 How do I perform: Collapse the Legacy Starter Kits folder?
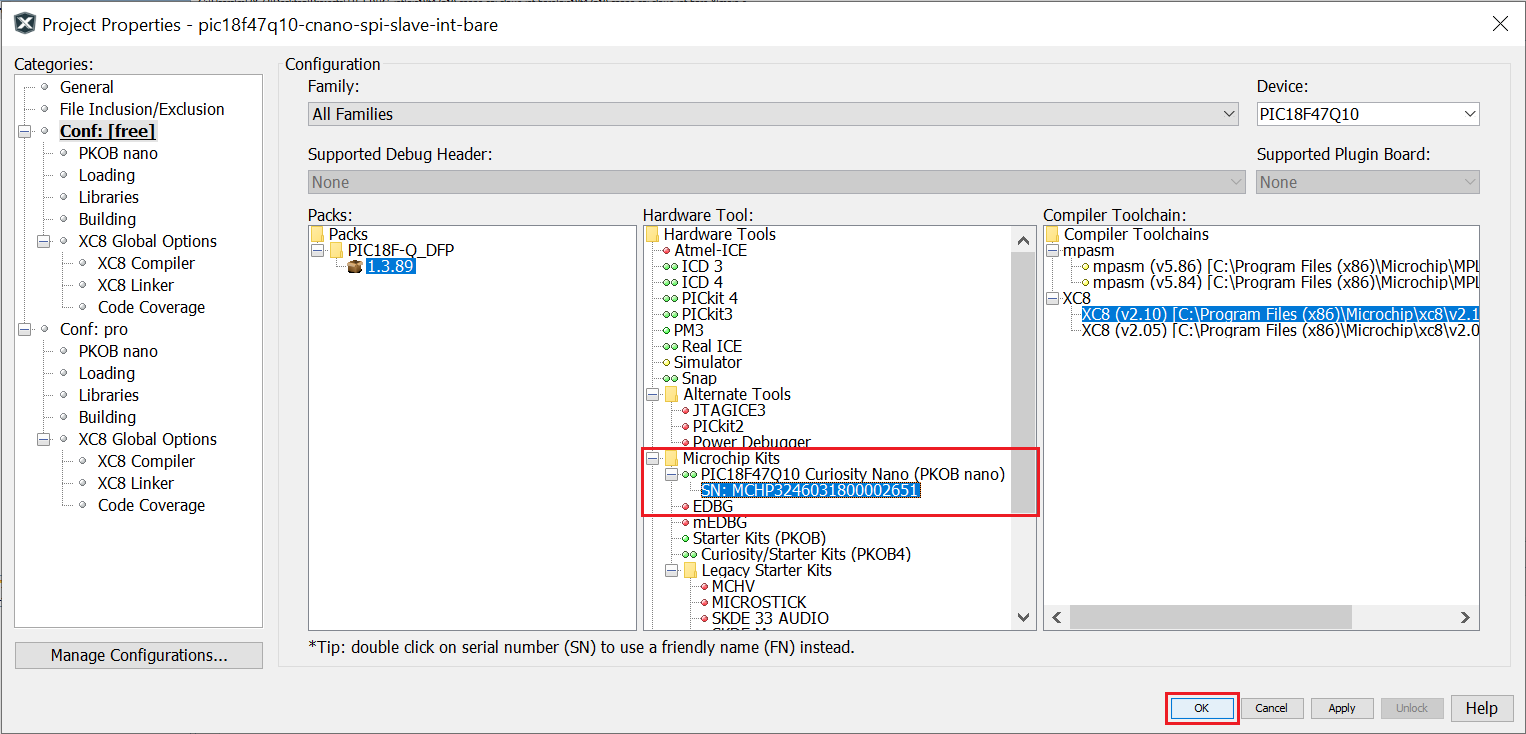672,570
